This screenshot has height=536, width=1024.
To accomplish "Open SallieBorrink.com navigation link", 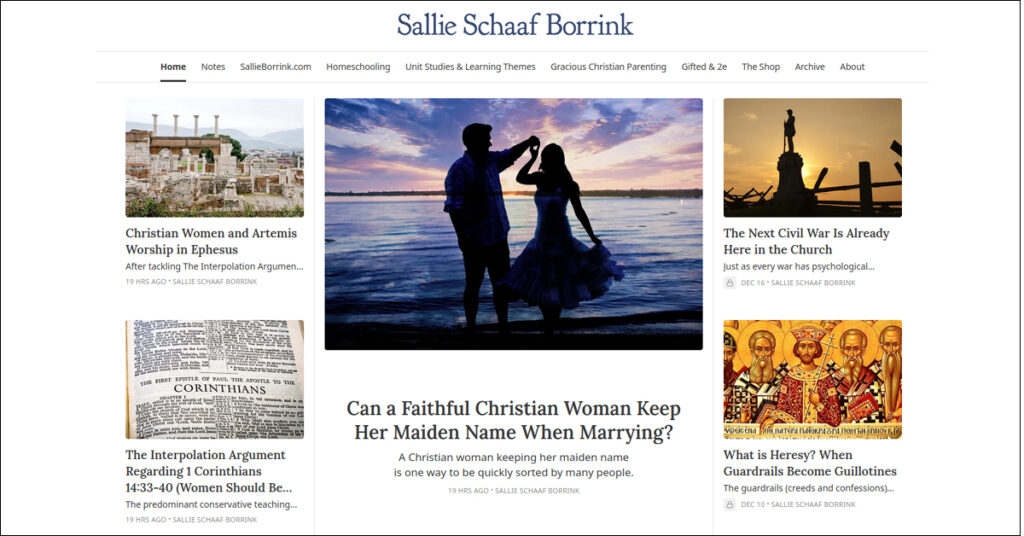I will point(275,67).
